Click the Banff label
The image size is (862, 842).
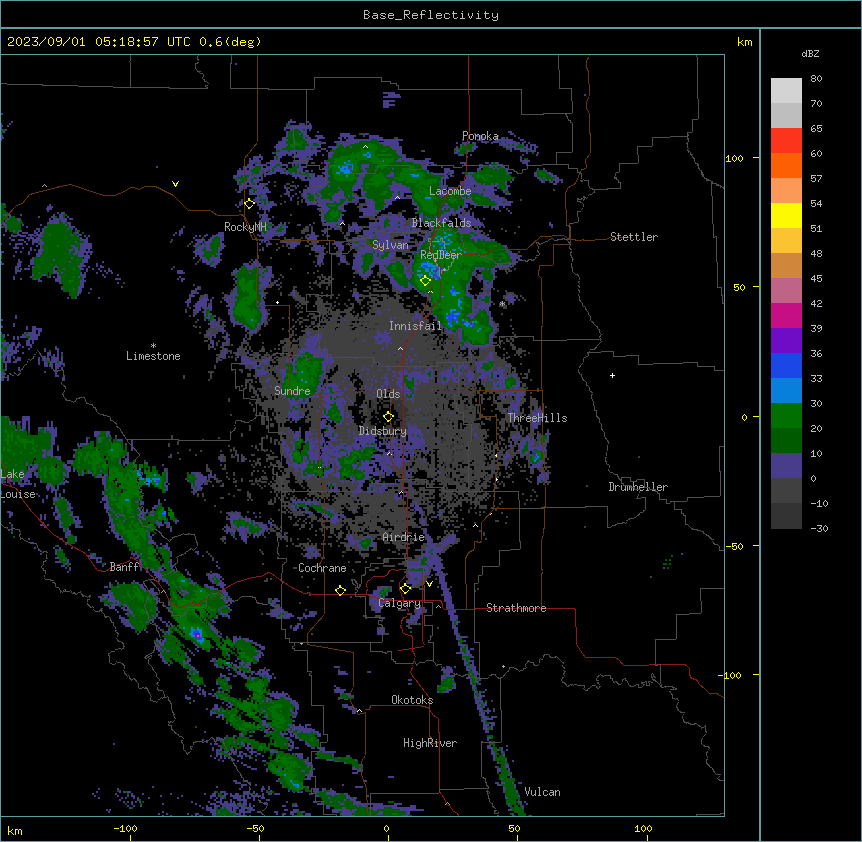[124, 567]
